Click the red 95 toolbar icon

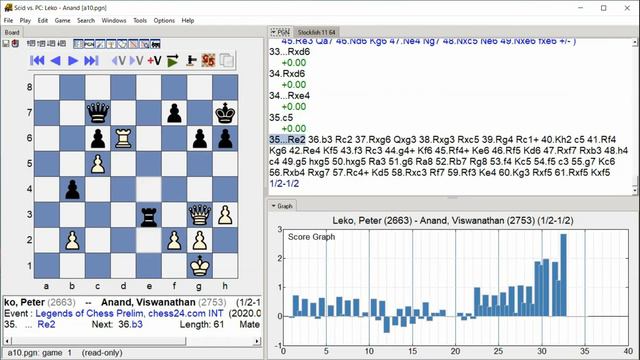click(x=208, y=61)
